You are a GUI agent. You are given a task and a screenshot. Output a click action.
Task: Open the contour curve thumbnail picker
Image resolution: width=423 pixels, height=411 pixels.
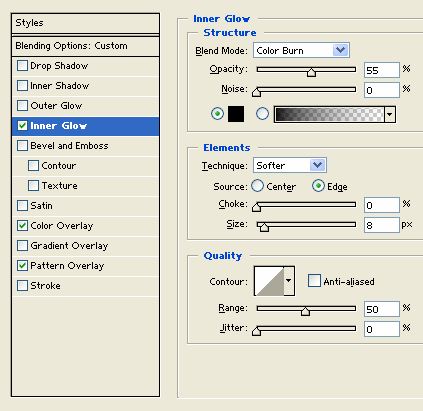269,281
